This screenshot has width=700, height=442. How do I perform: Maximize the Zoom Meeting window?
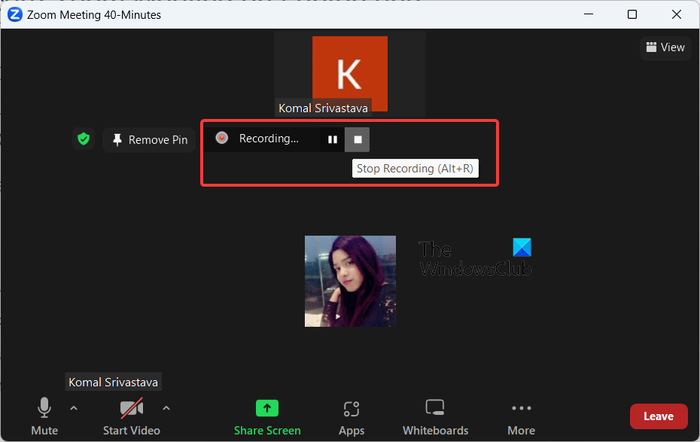632,14
